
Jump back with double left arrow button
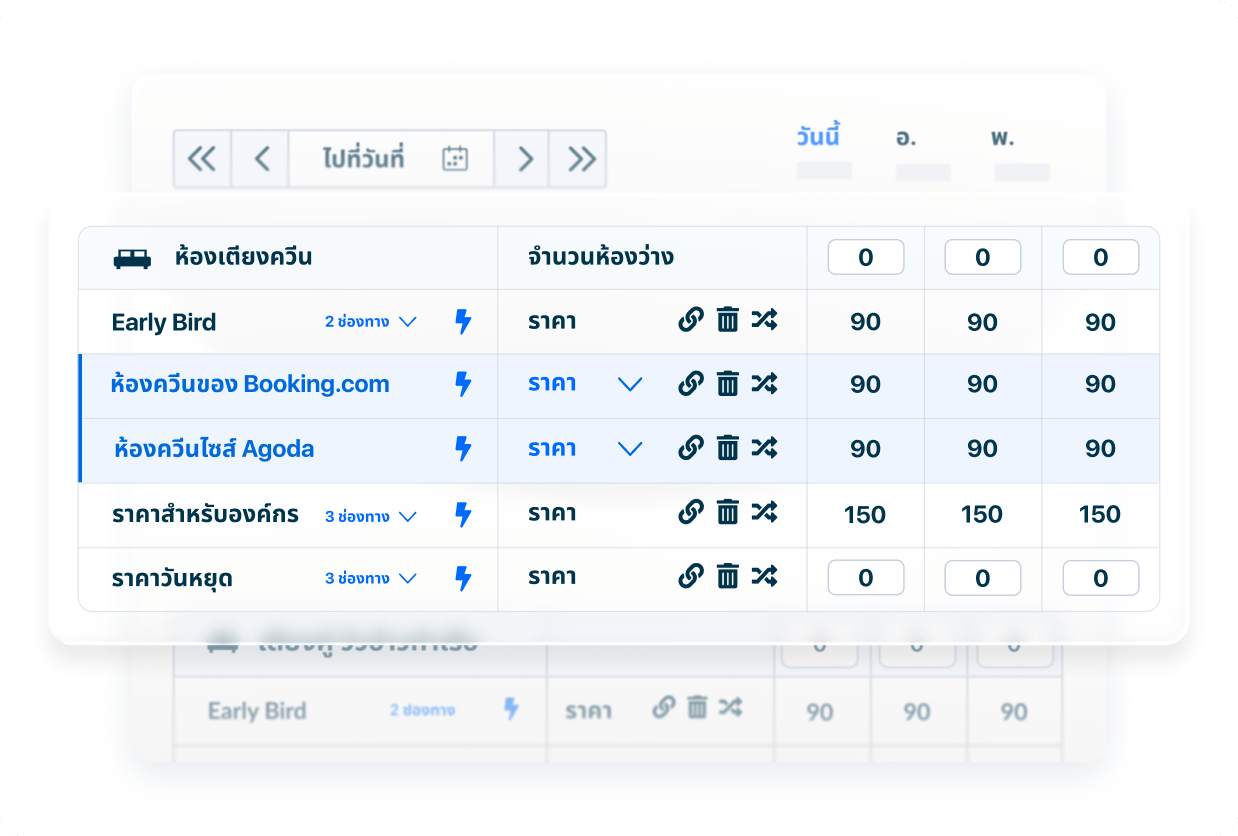pyautogui.click(x=202, y=159)
